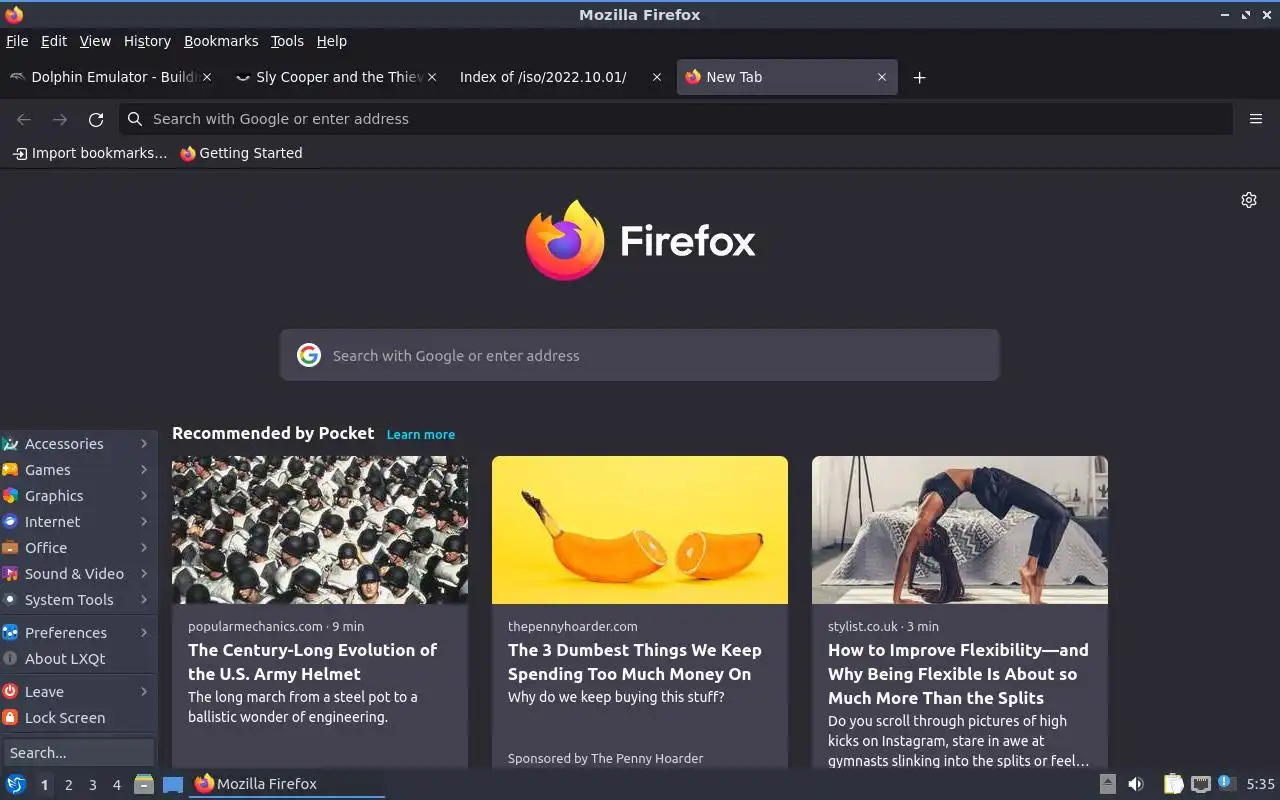This screenshot has width=1280, height=800.
Task: Open the Help menu
Action: pyautogui.click(x=332, y=41)
